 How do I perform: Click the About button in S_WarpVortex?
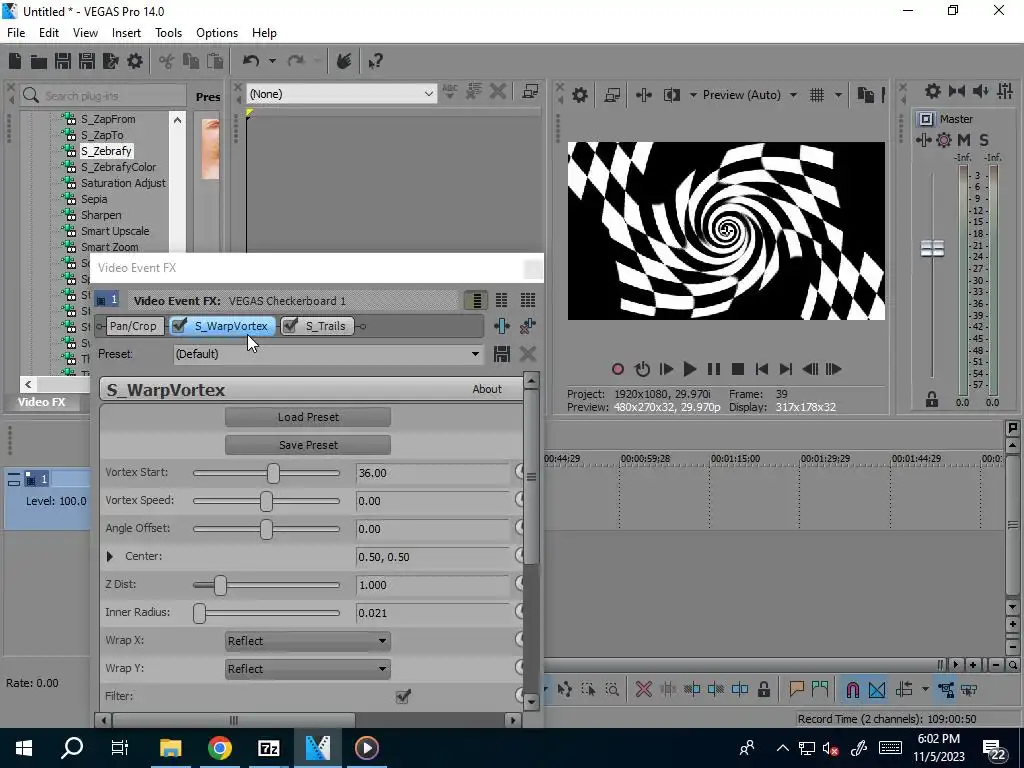pos(487,389)
